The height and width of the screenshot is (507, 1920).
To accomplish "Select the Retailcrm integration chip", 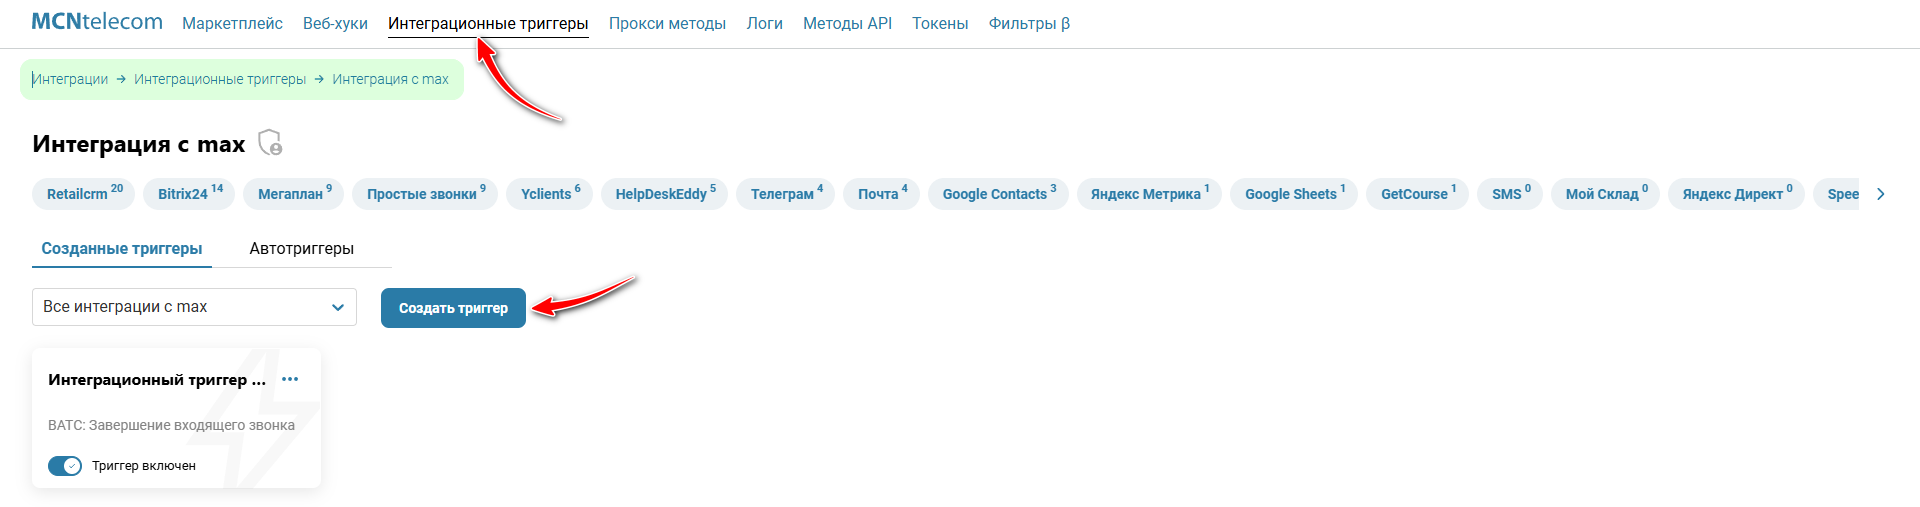I will (x=84, y=194).
